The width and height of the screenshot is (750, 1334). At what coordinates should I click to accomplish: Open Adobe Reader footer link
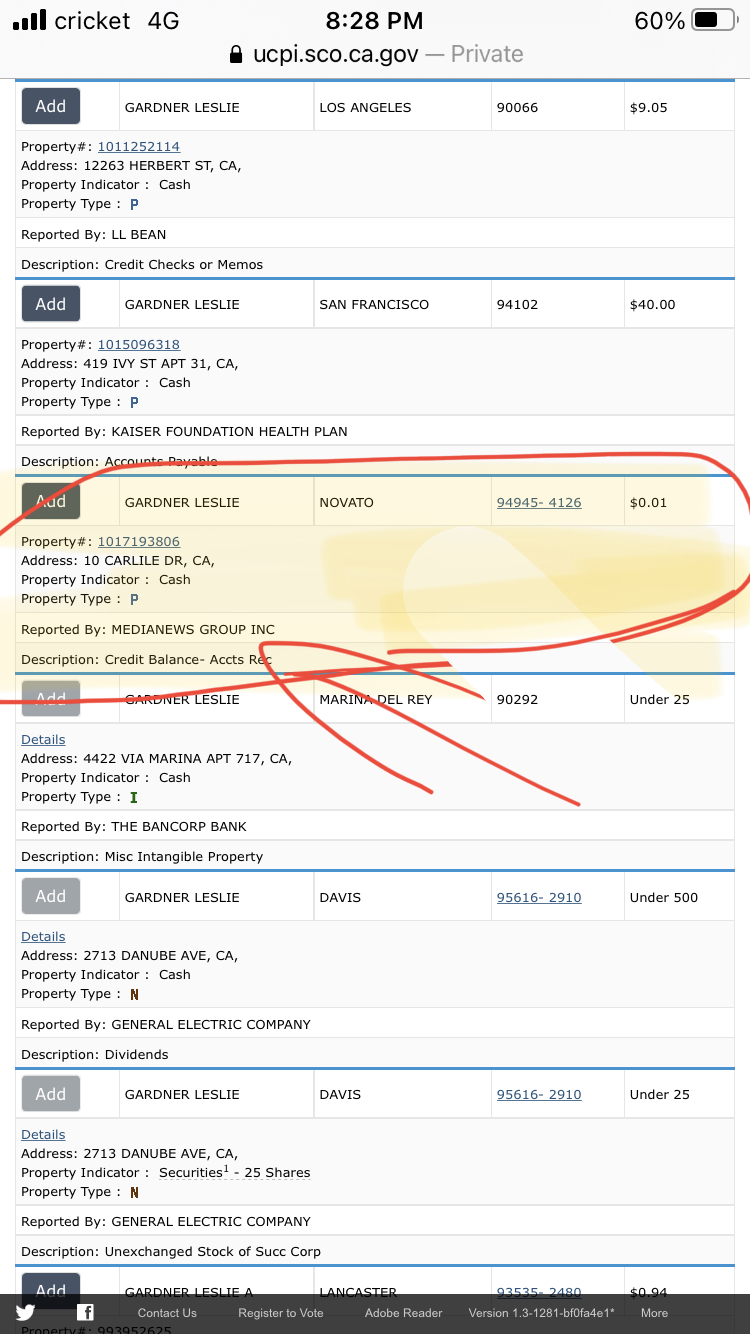(403, 1313)
